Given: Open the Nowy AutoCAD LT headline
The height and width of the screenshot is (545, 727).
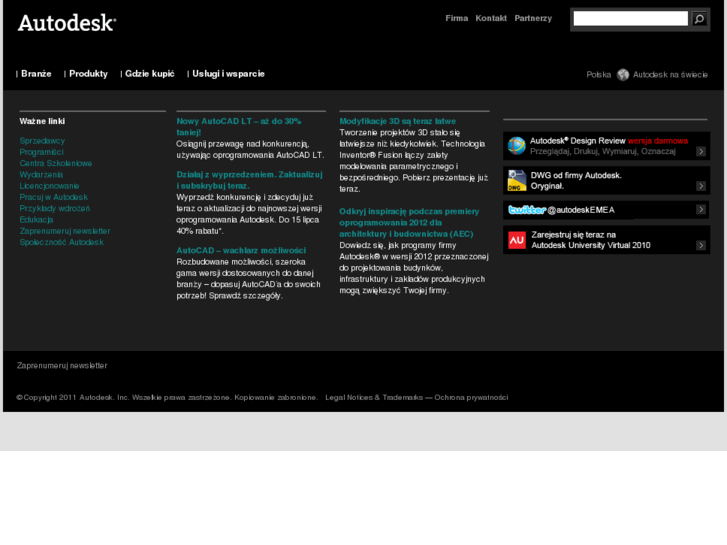Looking at the screenshot, I should [x=238, y=127].
